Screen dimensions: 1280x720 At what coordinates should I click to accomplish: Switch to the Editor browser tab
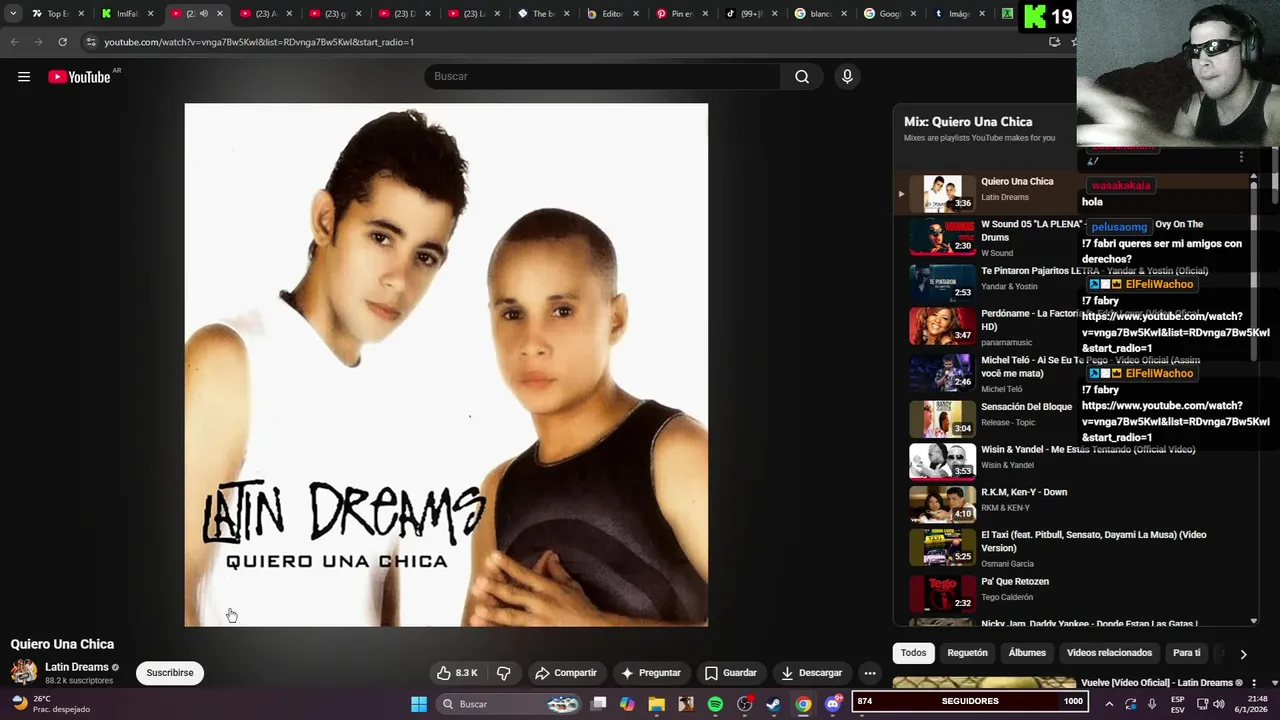(x=612, y=14)
